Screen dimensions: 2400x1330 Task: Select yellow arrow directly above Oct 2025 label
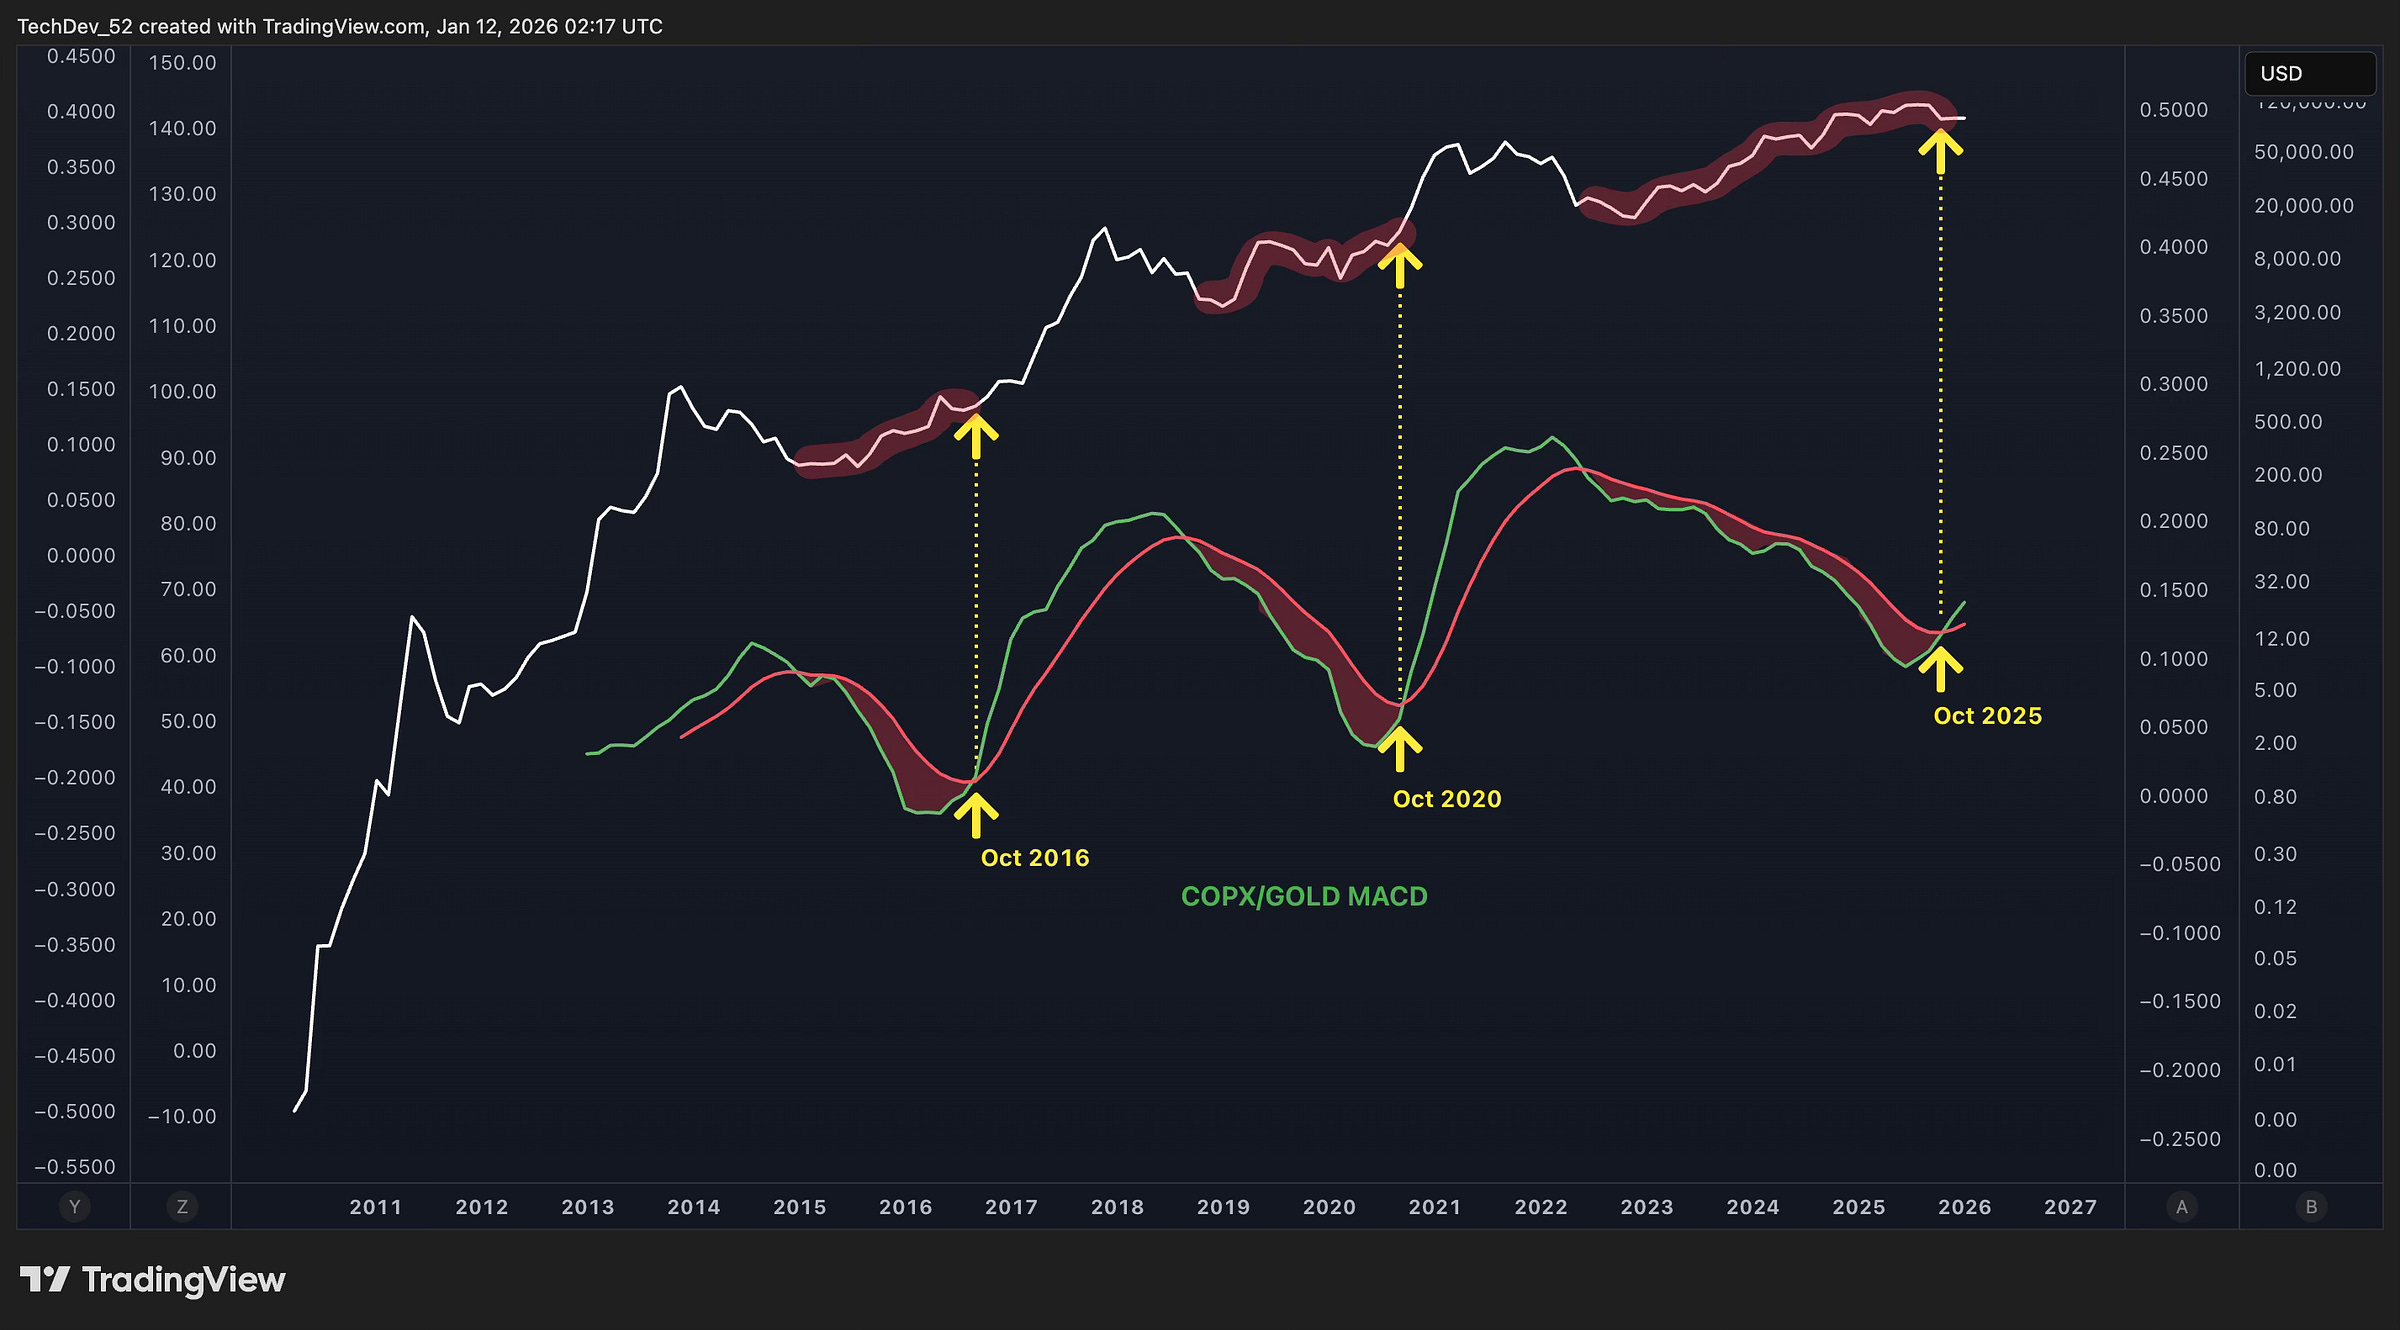pyautogui.click(x=1941, y=669)
